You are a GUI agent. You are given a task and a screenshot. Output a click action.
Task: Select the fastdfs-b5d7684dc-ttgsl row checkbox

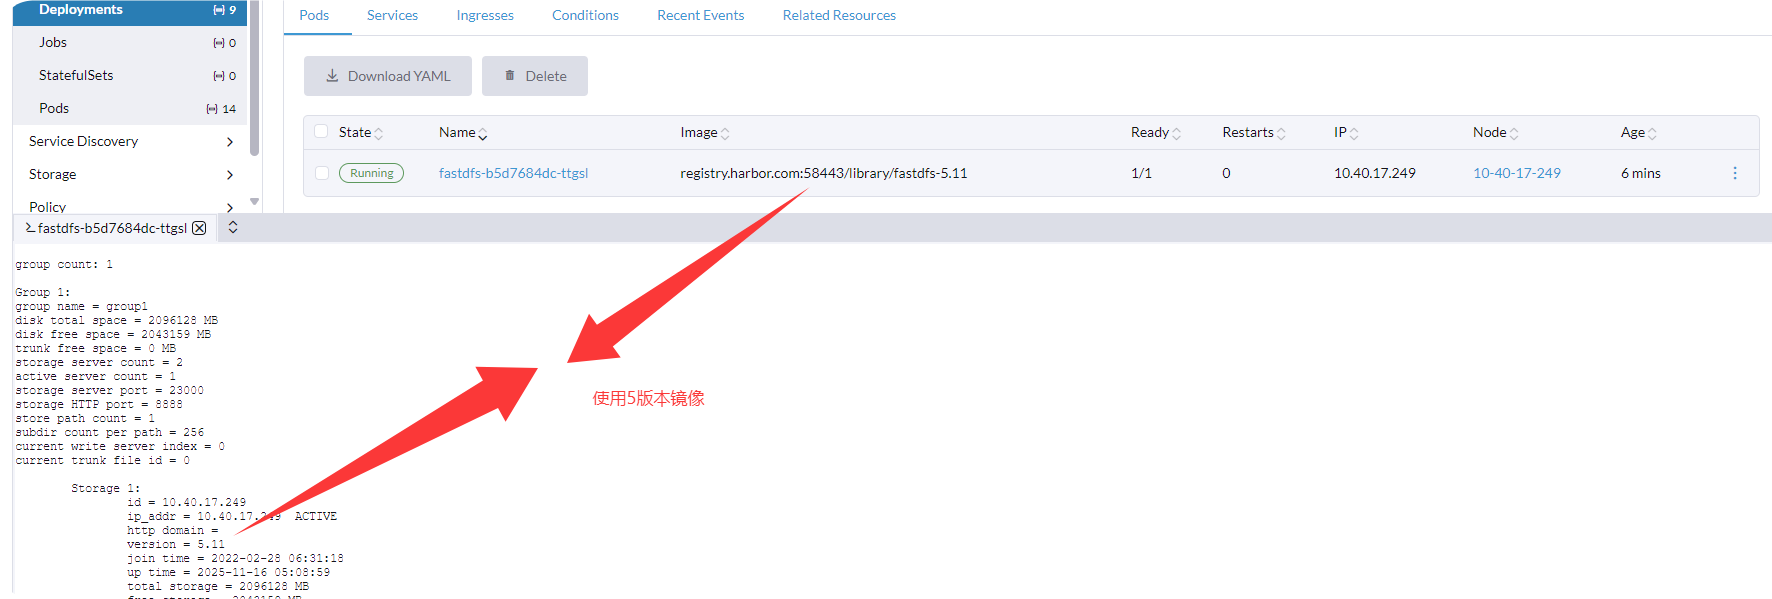pyautogui.click(x=322, y=173)
